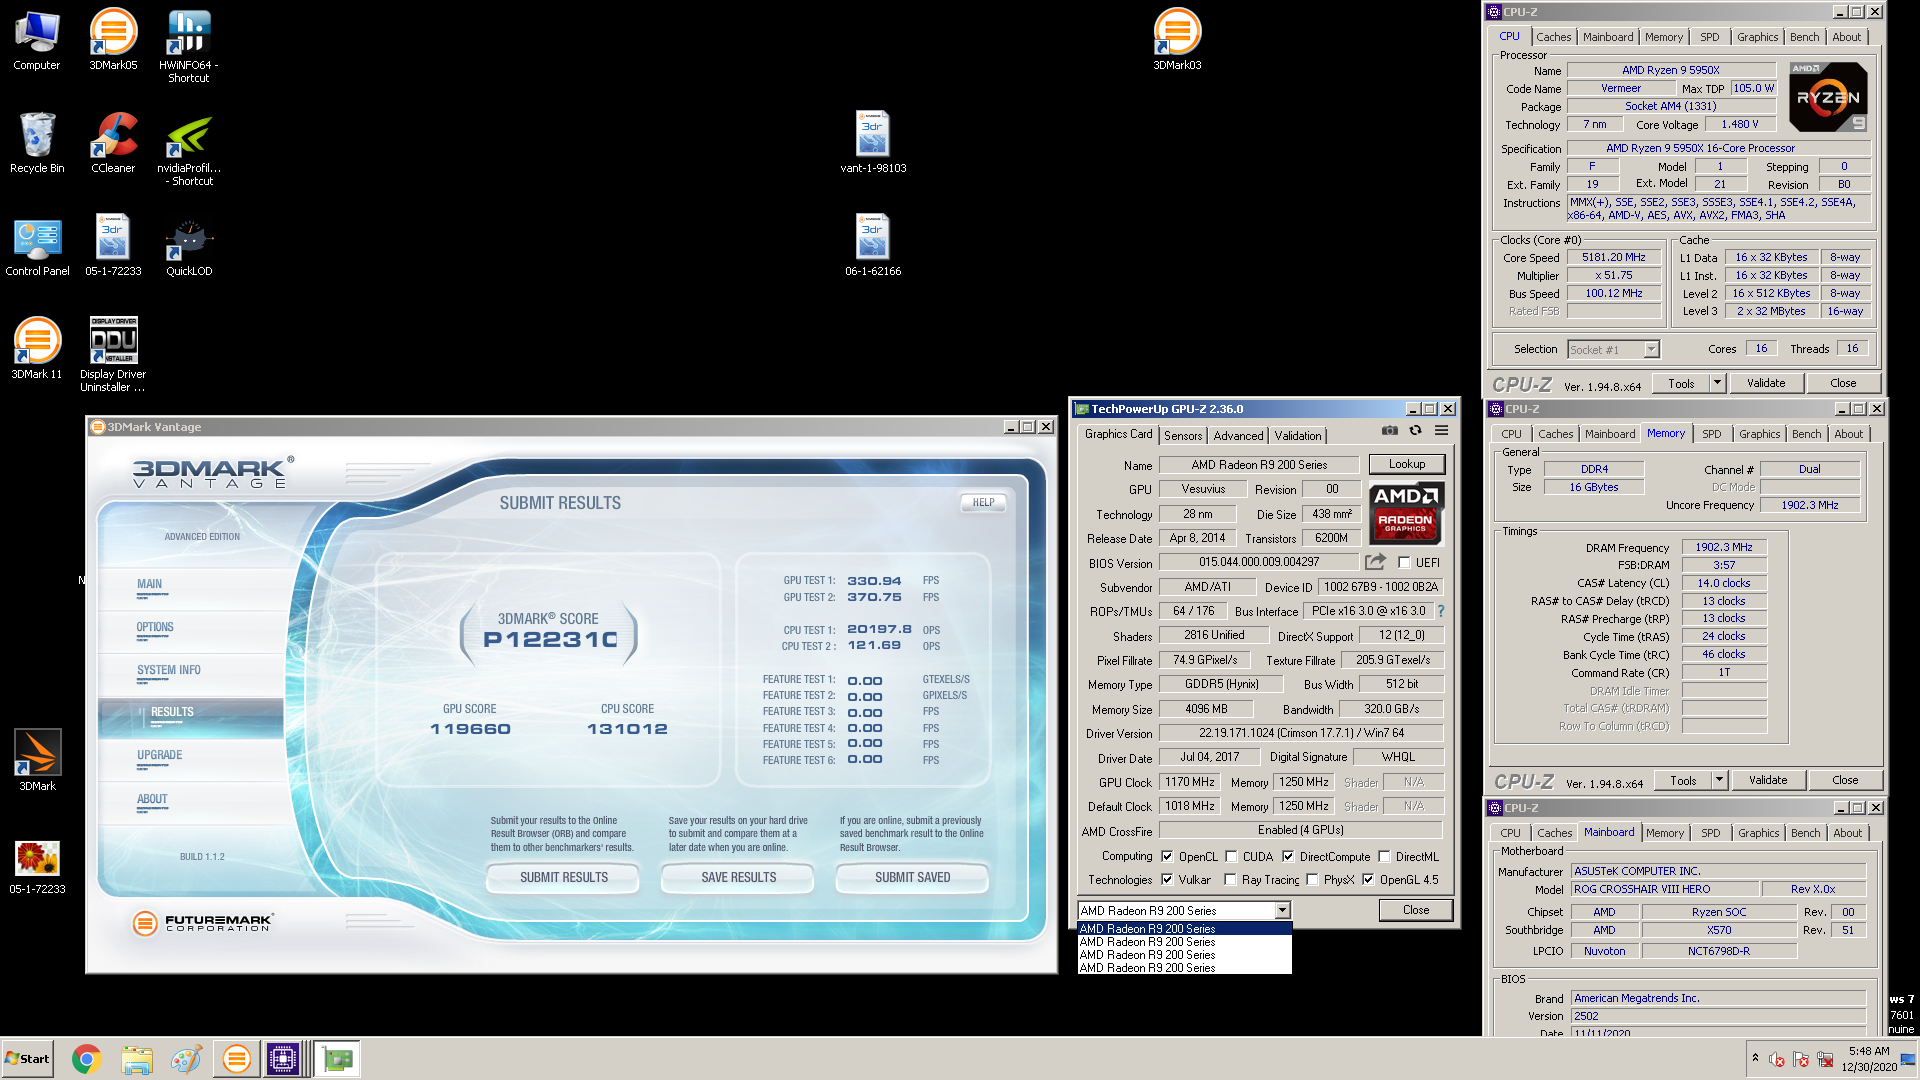1920x1080 pixels.
Task: Click the HELP button in 3DMark Vantage
Action: click(x=984, y=502)
